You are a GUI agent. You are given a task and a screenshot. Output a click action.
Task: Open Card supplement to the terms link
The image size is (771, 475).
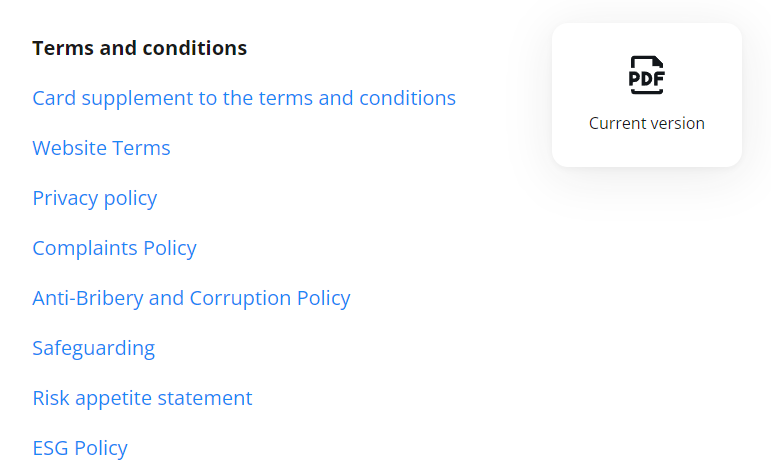(x=244, y=98)
